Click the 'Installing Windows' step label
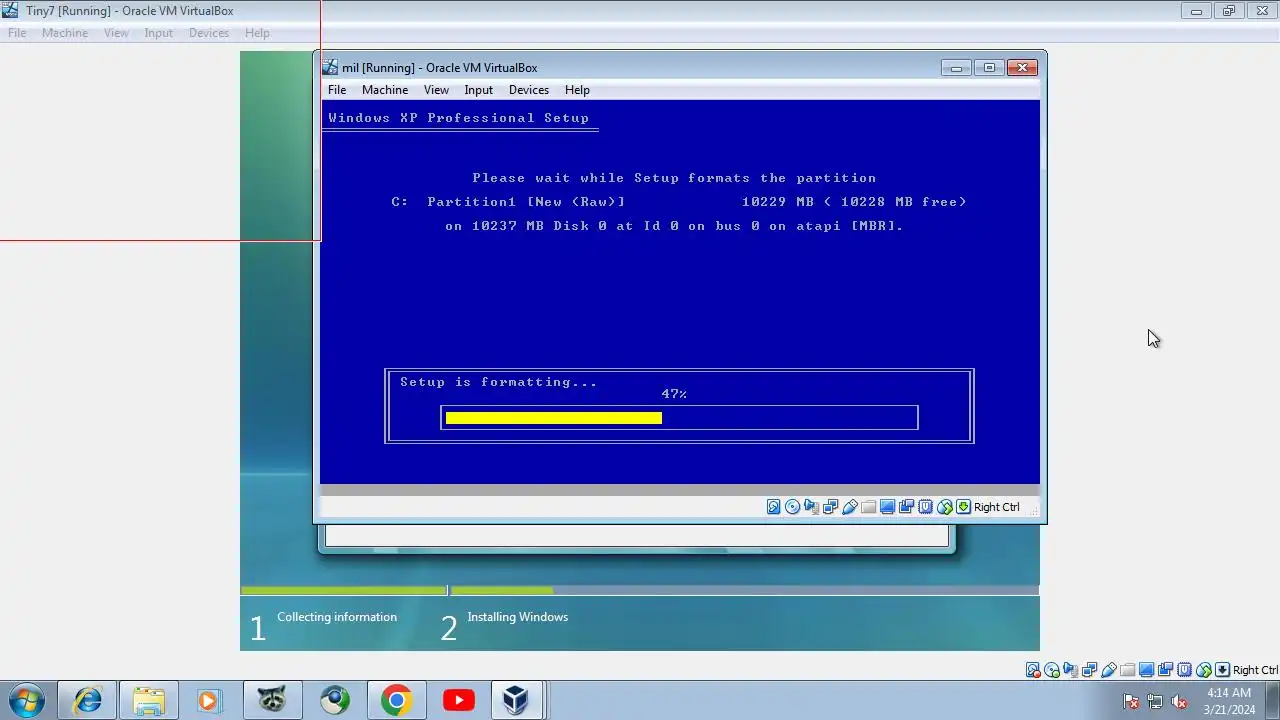This screenshot has height=720, width=1280. (518, 617)
